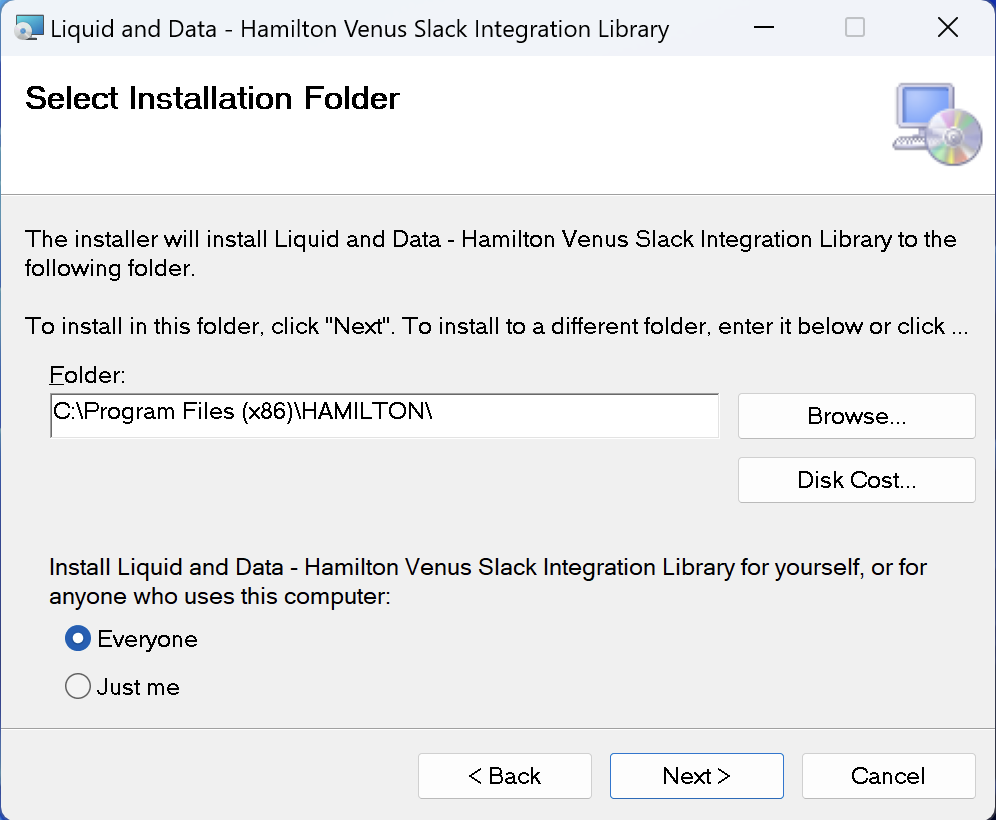The width and height of the screenshot is (996, 820).
Task: Click the text 'To install in this folder'
Action: [x=144, y=326]
